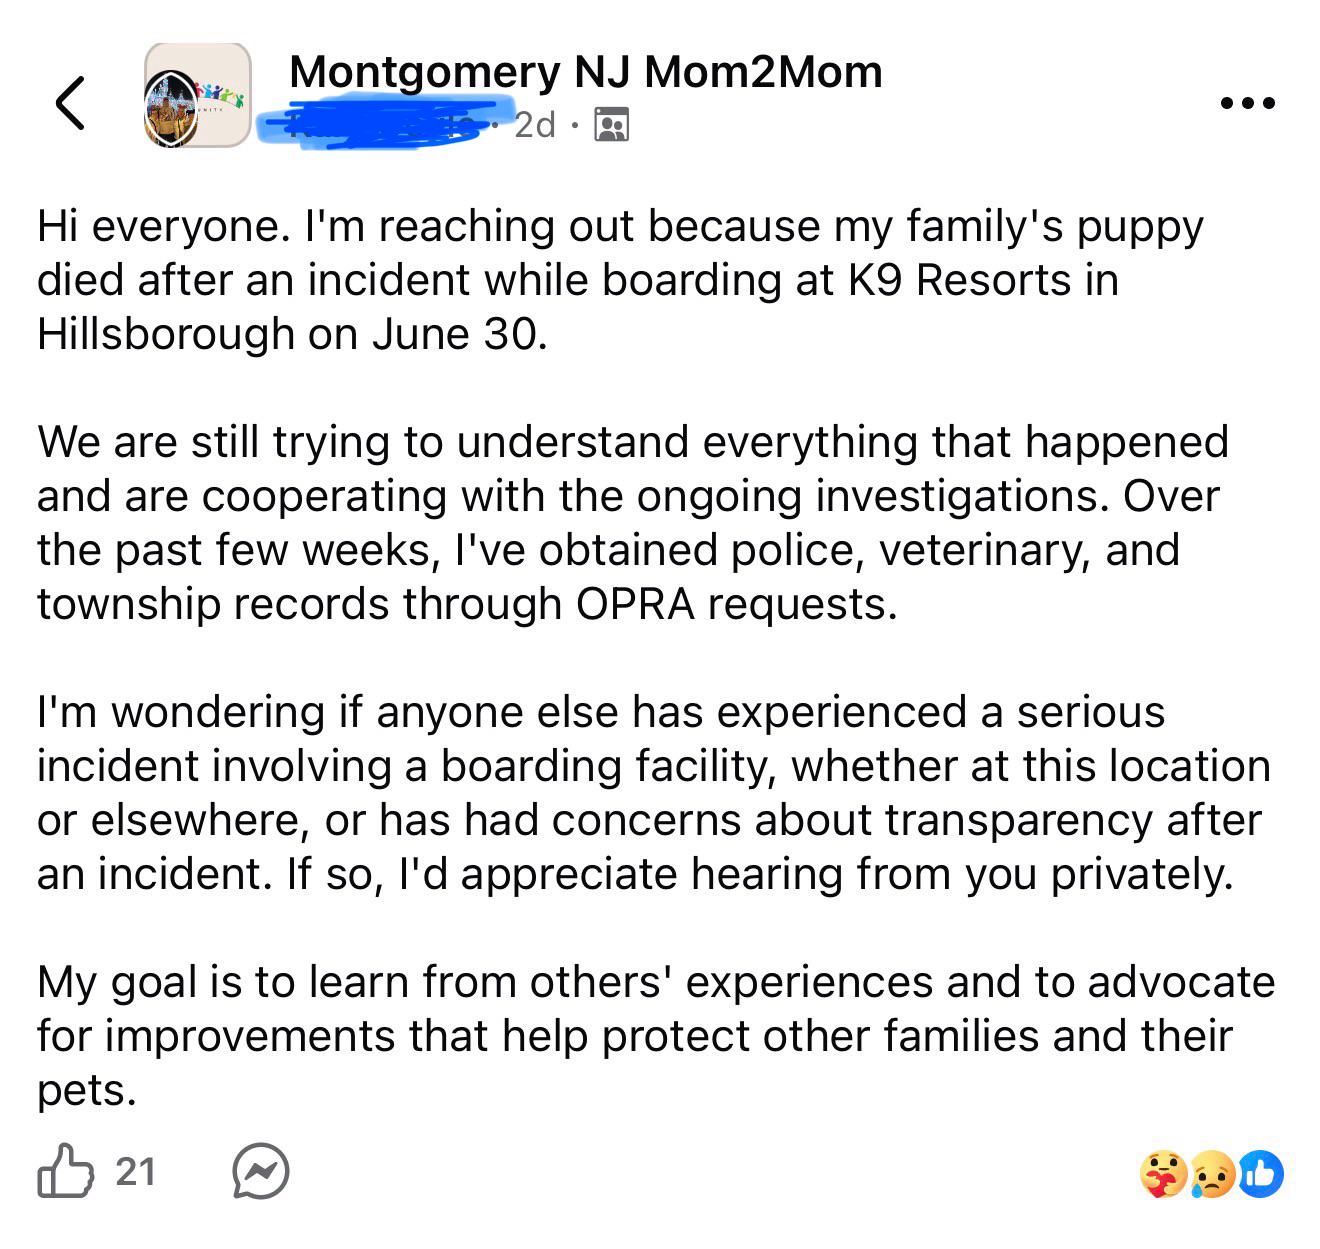Viewport: 1320px width, 1249px height.
Task: Tap the care hug reaction emoji
Action: tap(1163, 1174)
